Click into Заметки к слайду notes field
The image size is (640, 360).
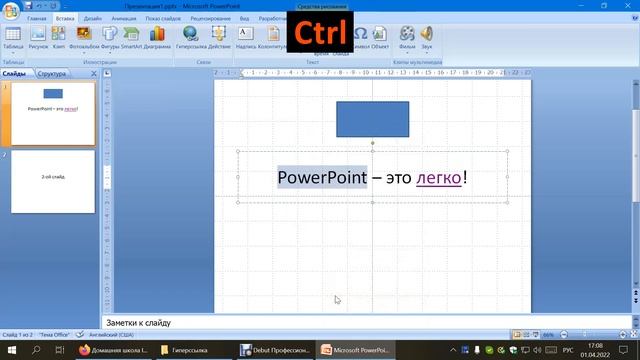tap(367, 322)
